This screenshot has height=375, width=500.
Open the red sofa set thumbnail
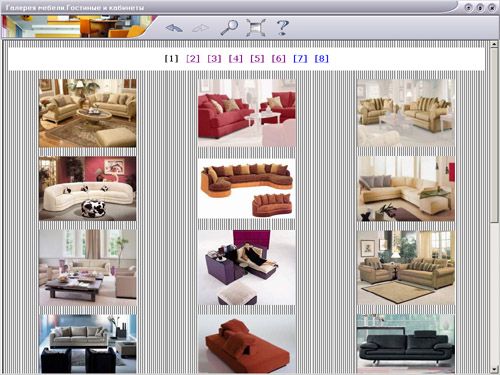tap(246, 113)
